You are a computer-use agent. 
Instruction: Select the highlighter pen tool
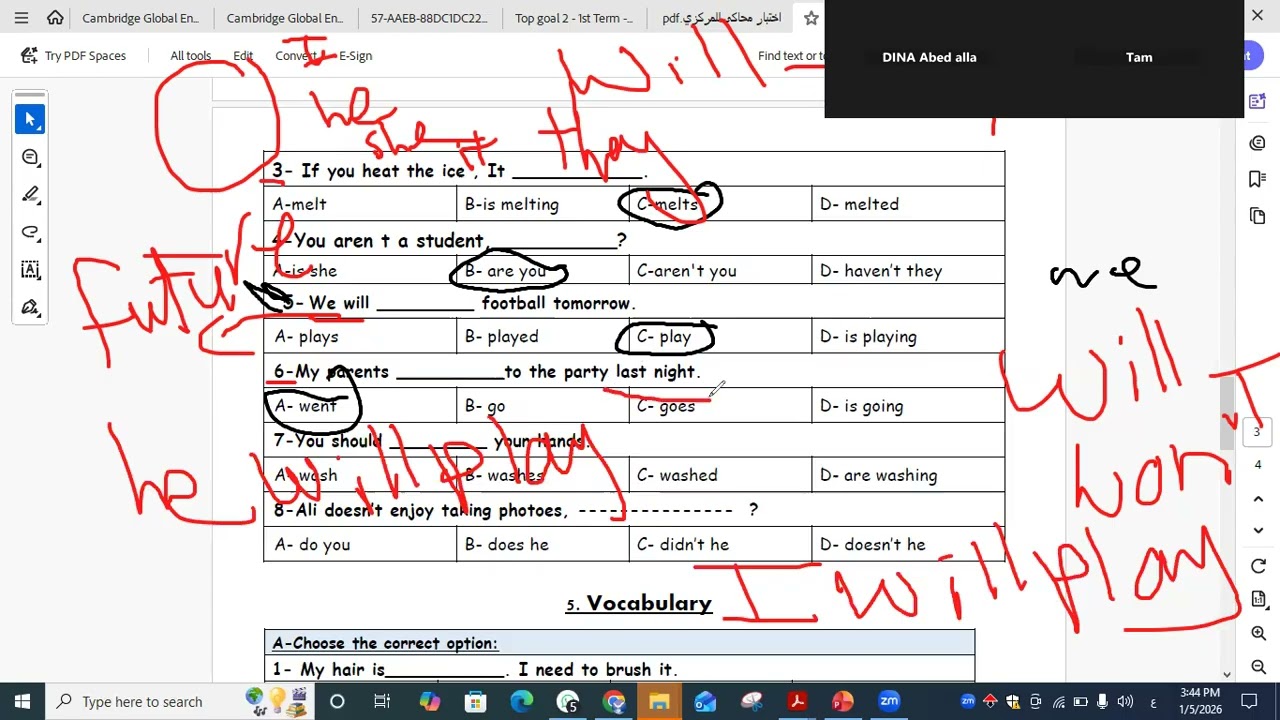click(x=30, y=194)
